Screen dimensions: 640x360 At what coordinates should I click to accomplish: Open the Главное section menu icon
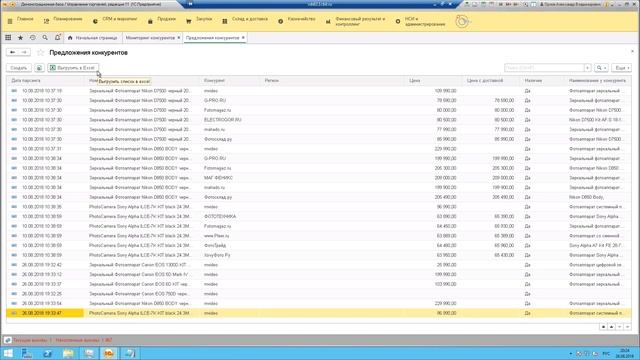tap(10, 21)
